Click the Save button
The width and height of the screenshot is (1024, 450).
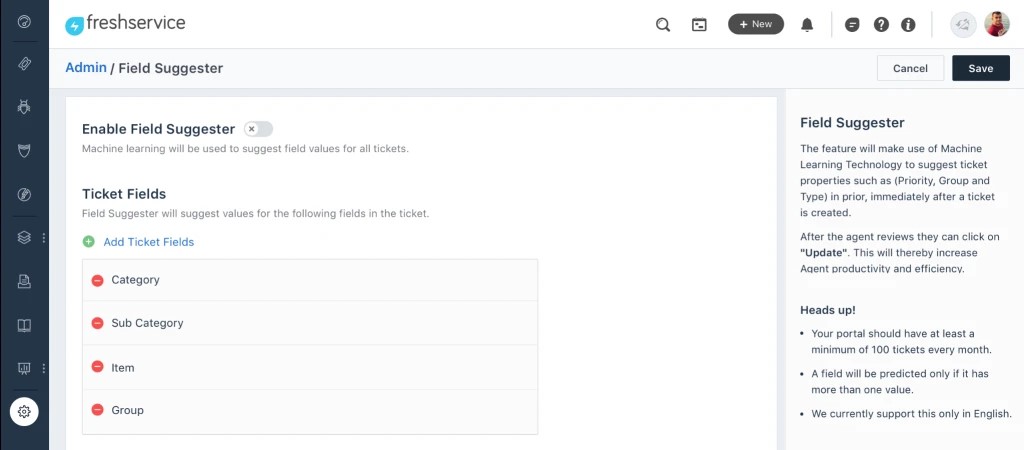[x=981, y=68]
